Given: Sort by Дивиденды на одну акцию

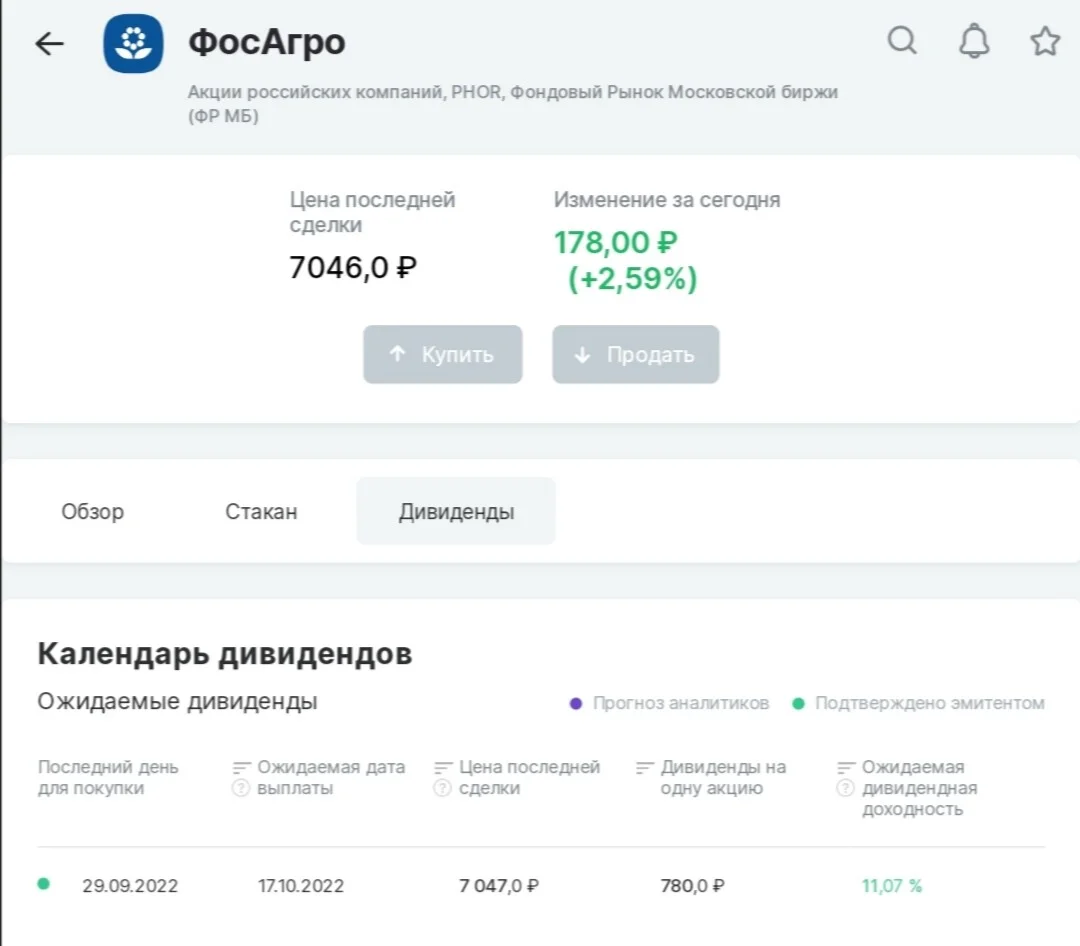Looking at the screenshot, I should 645,767.
